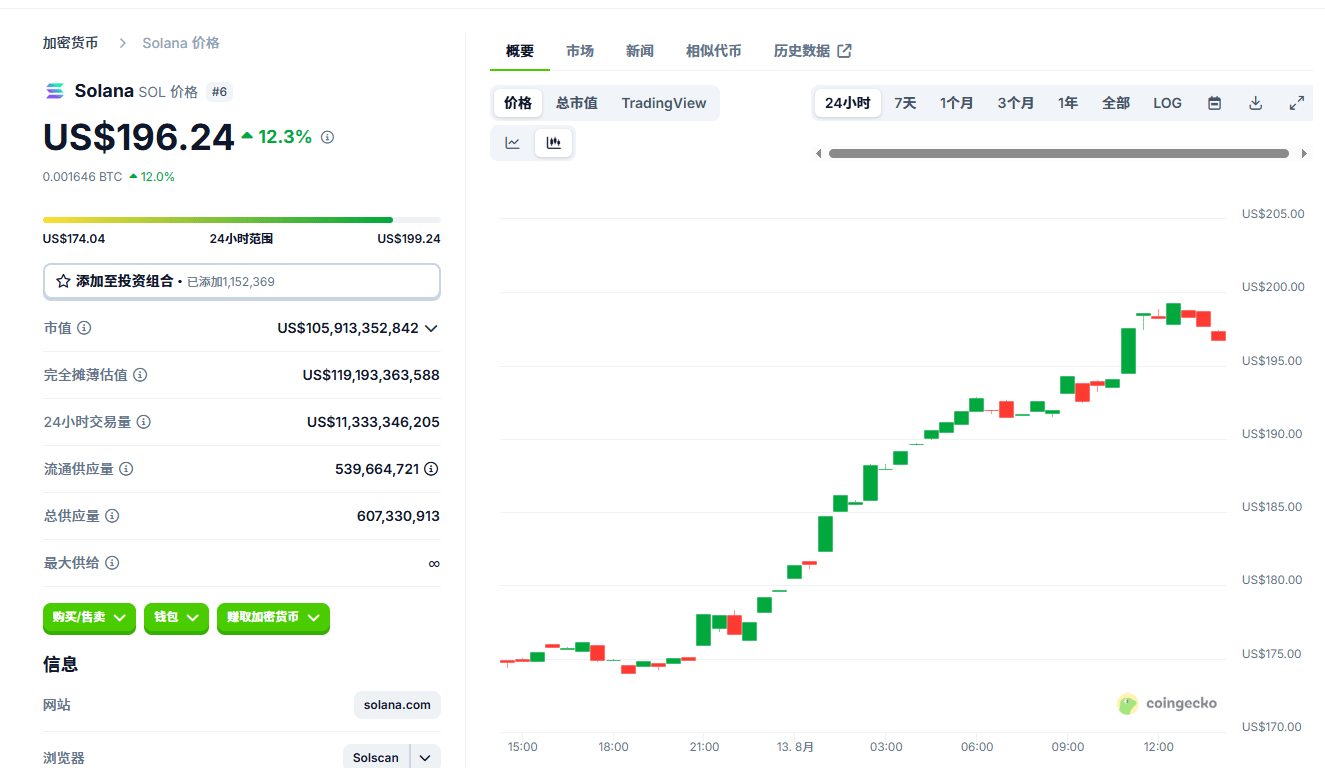Set chart range to 1个月

click(957, 103)
